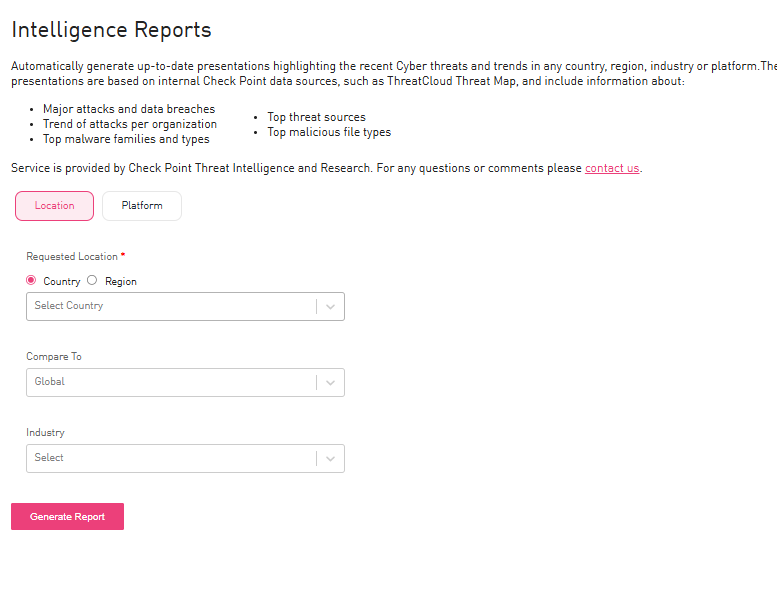Switch to the Location tab
Screen dimensions: 777x615
pyautogui.click(x=55, y=206)
